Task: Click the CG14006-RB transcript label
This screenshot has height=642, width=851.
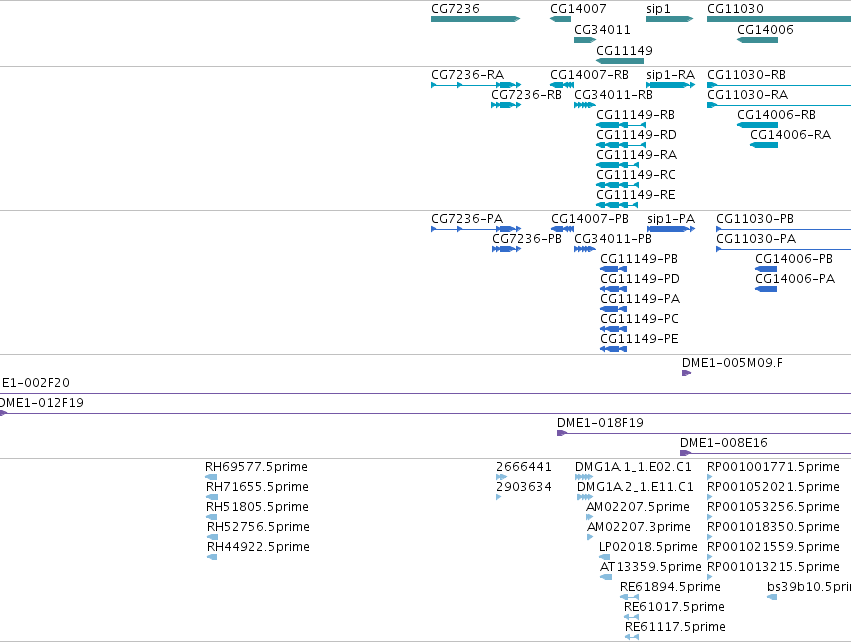Action: click(x=777, y=115)
